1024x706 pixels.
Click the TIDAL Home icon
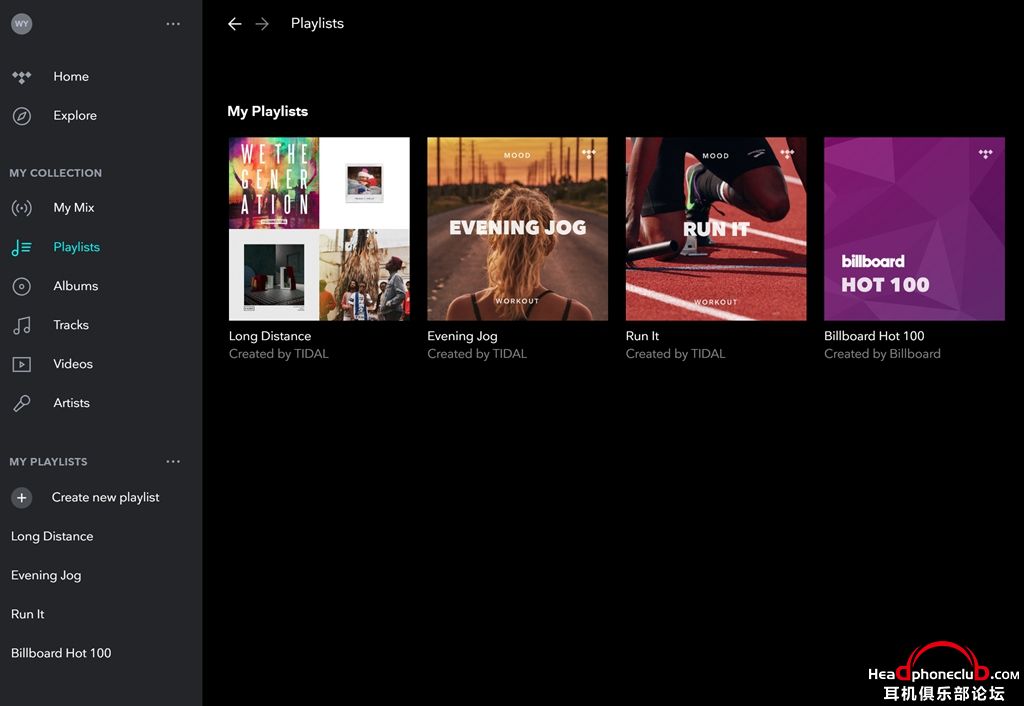point(22,77)
